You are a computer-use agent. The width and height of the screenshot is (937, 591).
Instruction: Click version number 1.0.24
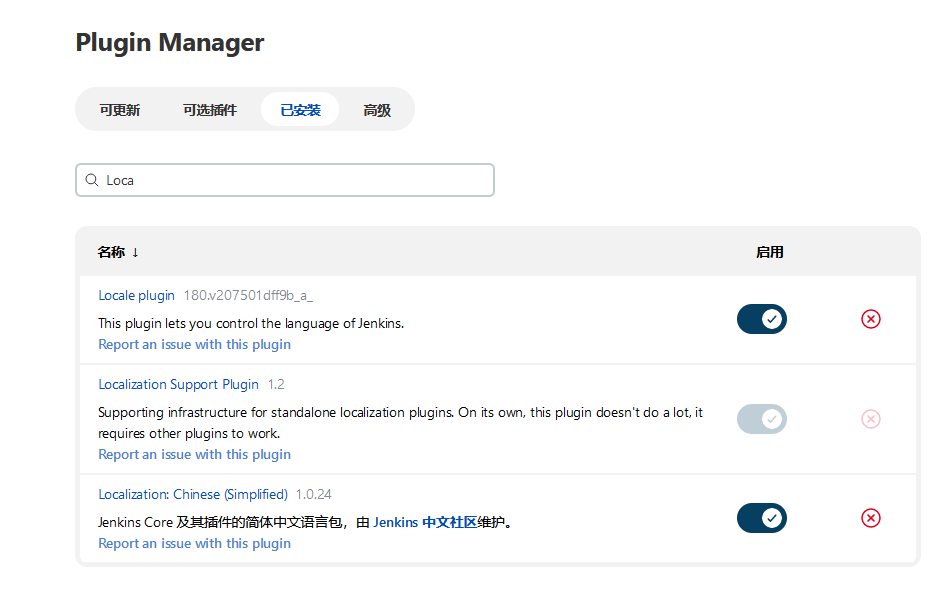click(x=314, y=494)
